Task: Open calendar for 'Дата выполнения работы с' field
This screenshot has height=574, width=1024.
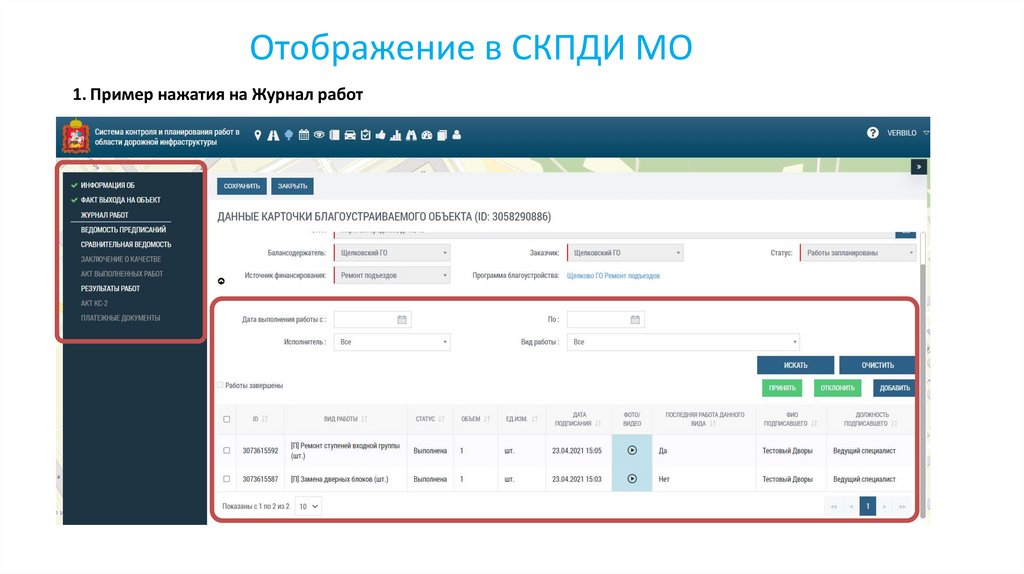Action: click(402, 319)
